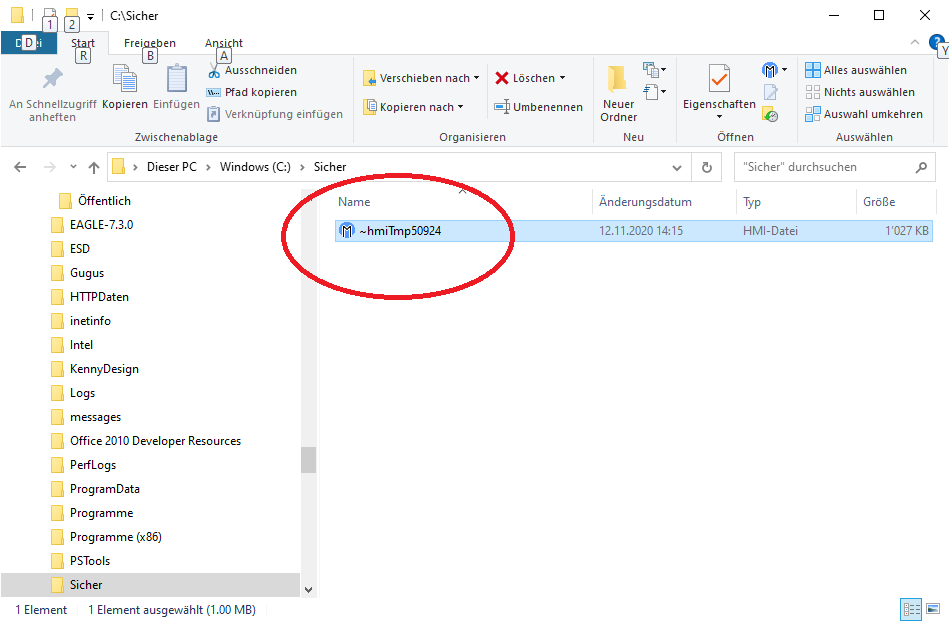The height and width of the screenshot is (622, 949).
Task: Switch to large icons view in status bar
Action: click(932, 609)
